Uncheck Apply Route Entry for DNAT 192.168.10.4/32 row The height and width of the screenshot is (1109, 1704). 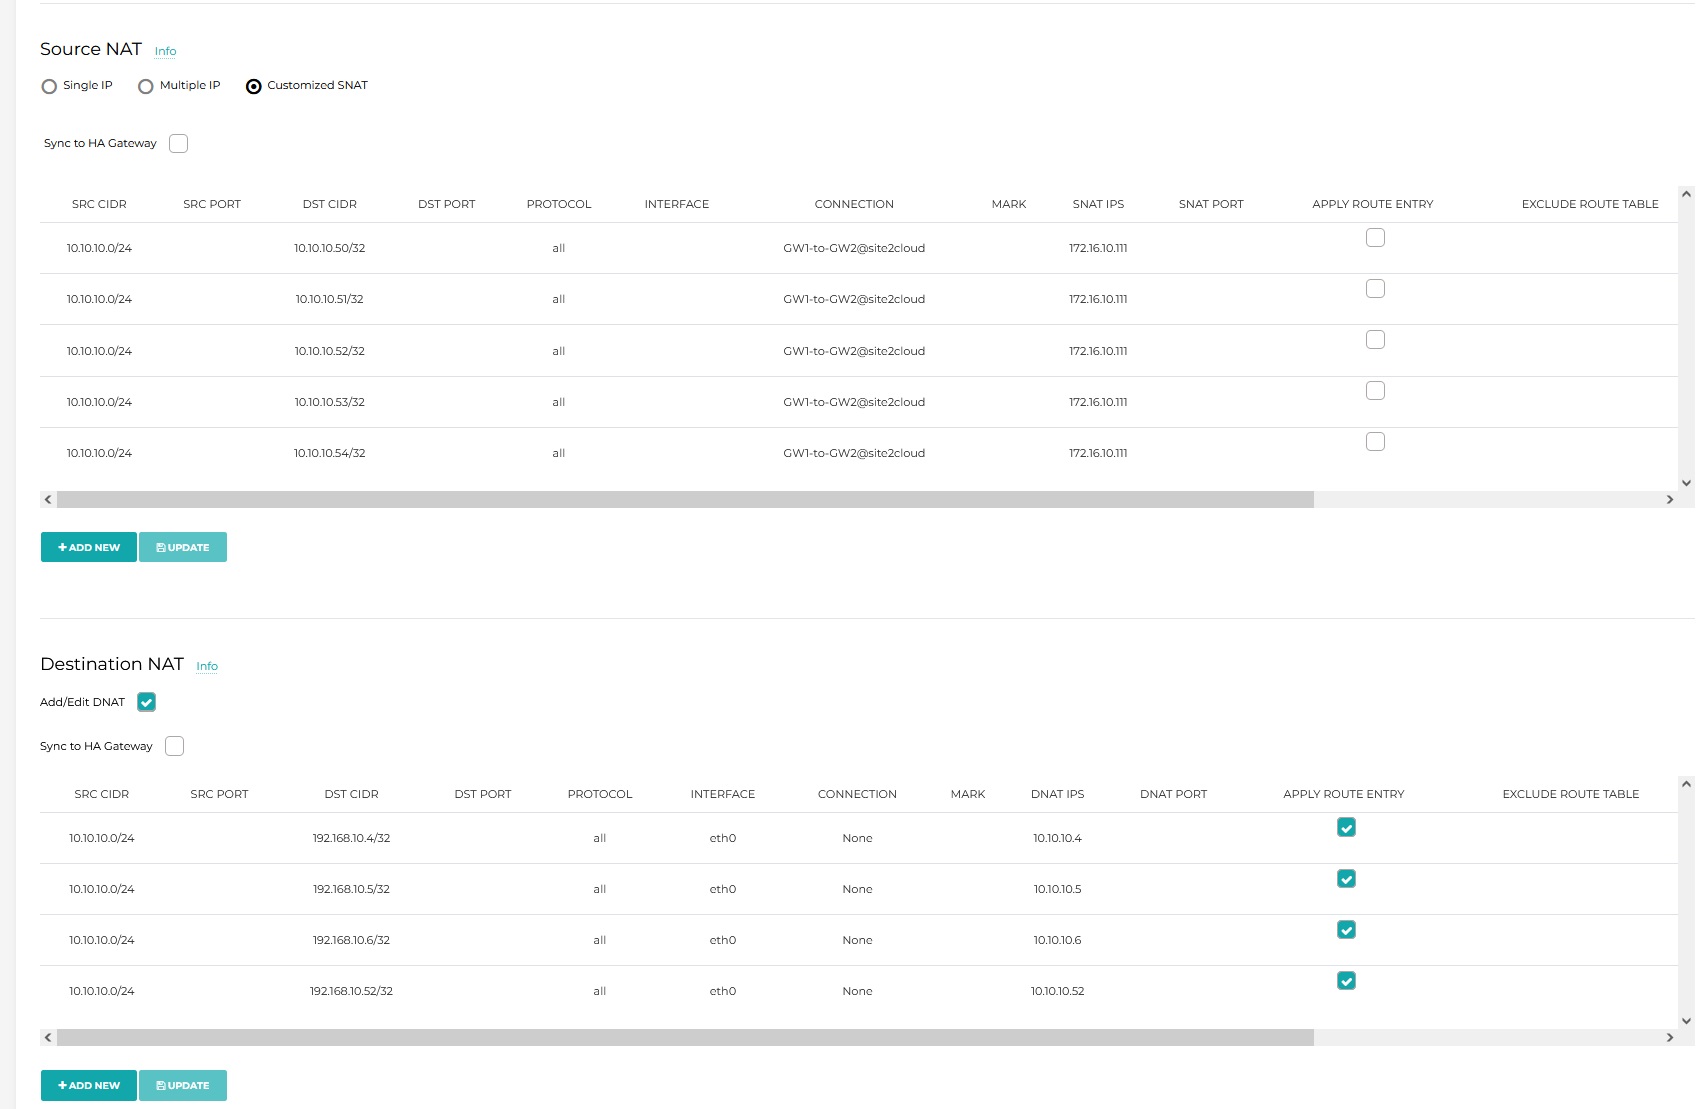tap(1347, 828)
